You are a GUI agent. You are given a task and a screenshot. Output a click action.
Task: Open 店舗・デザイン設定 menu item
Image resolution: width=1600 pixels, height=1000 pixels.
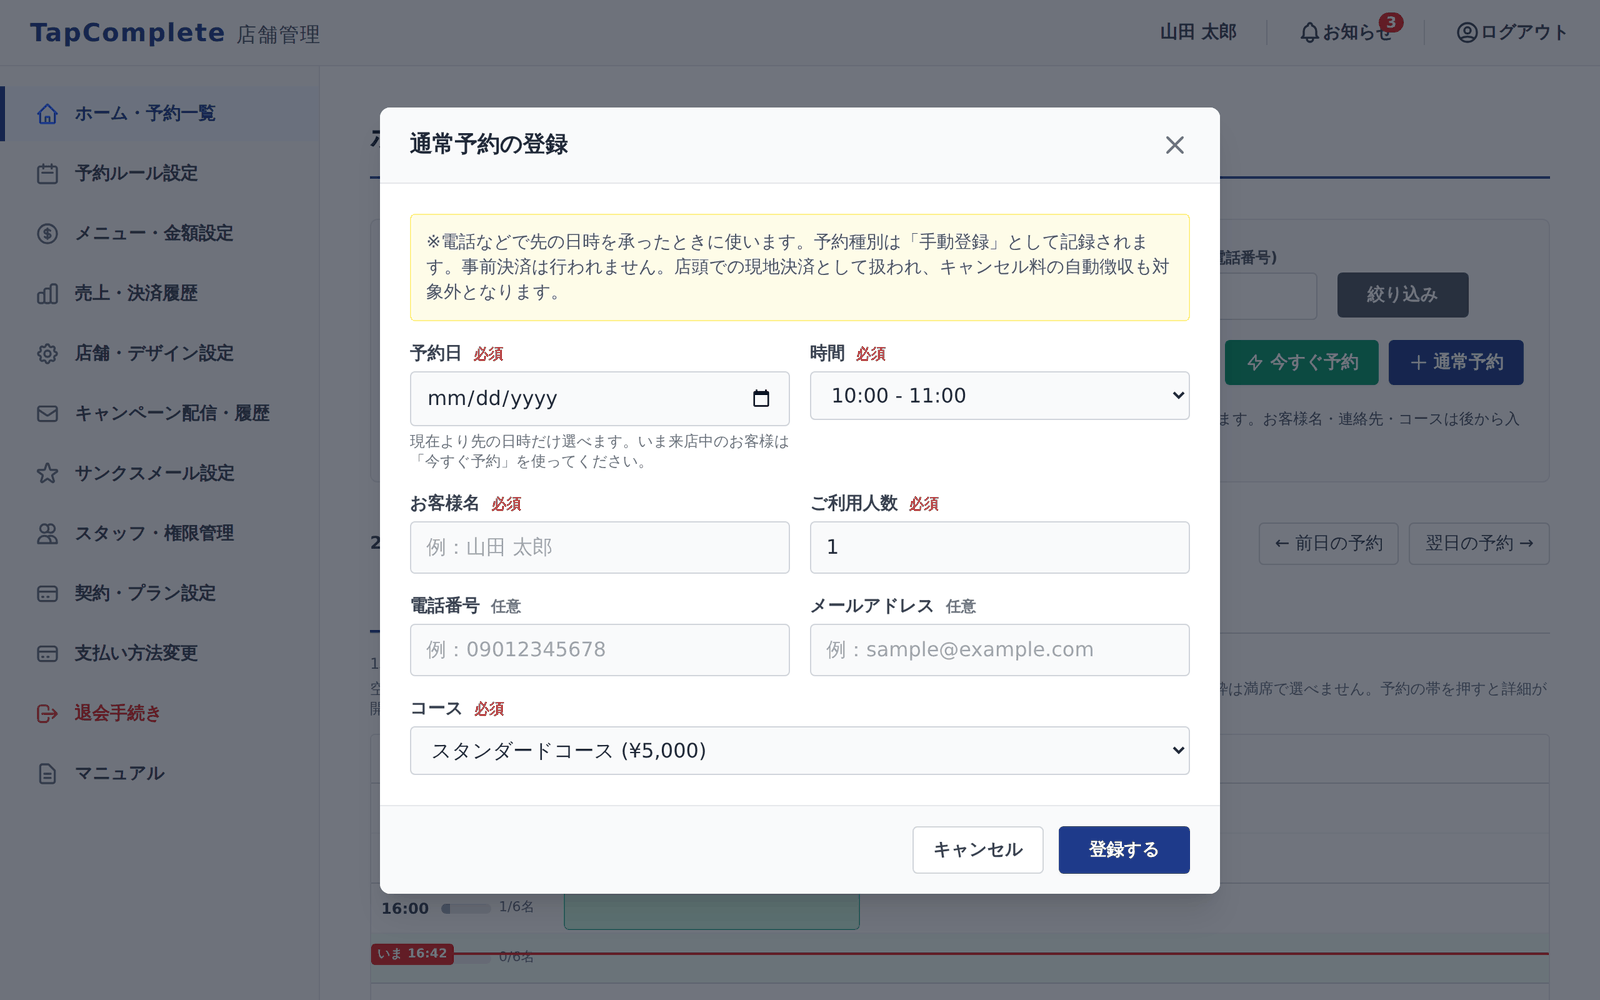(160, 354)
